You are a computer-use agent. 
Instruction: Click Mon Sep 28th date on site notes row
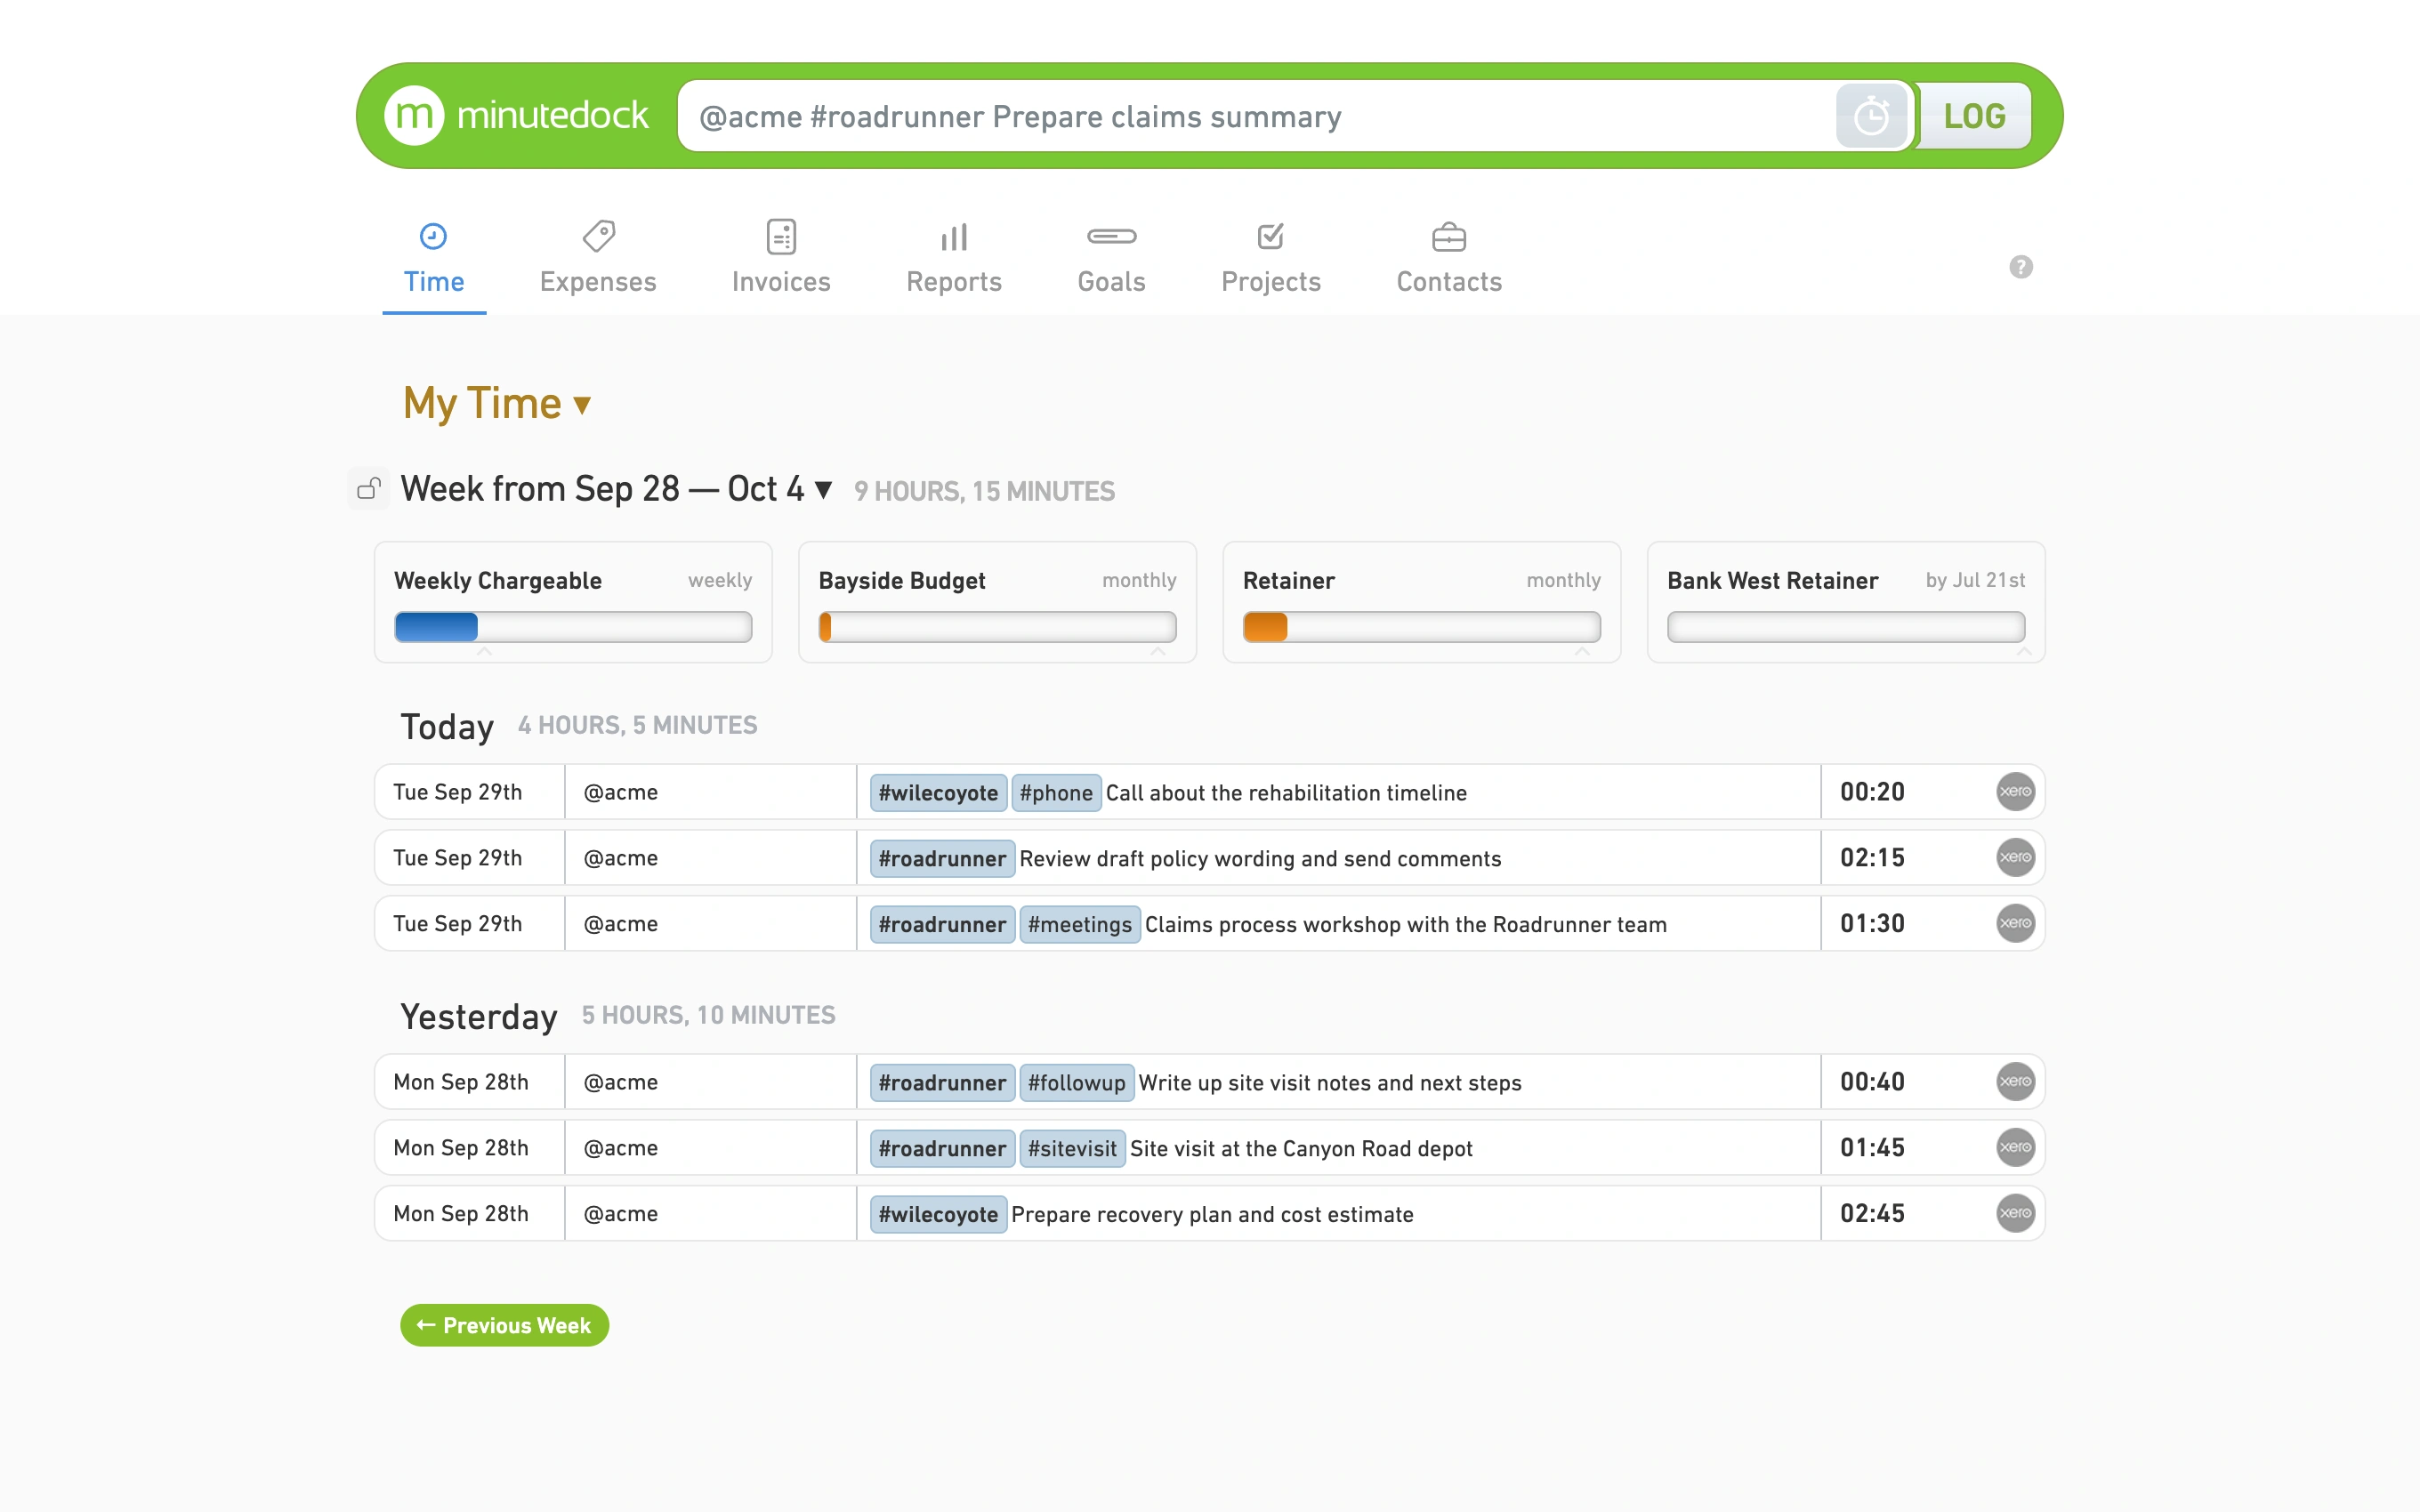461,1082
